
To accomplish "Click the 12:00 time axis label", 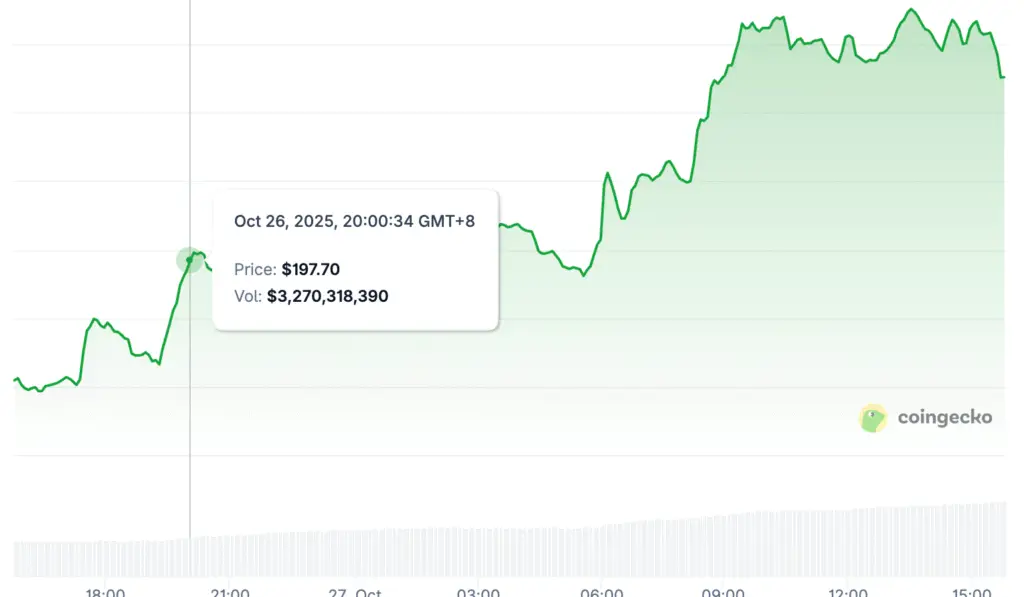I will (849, 592).
